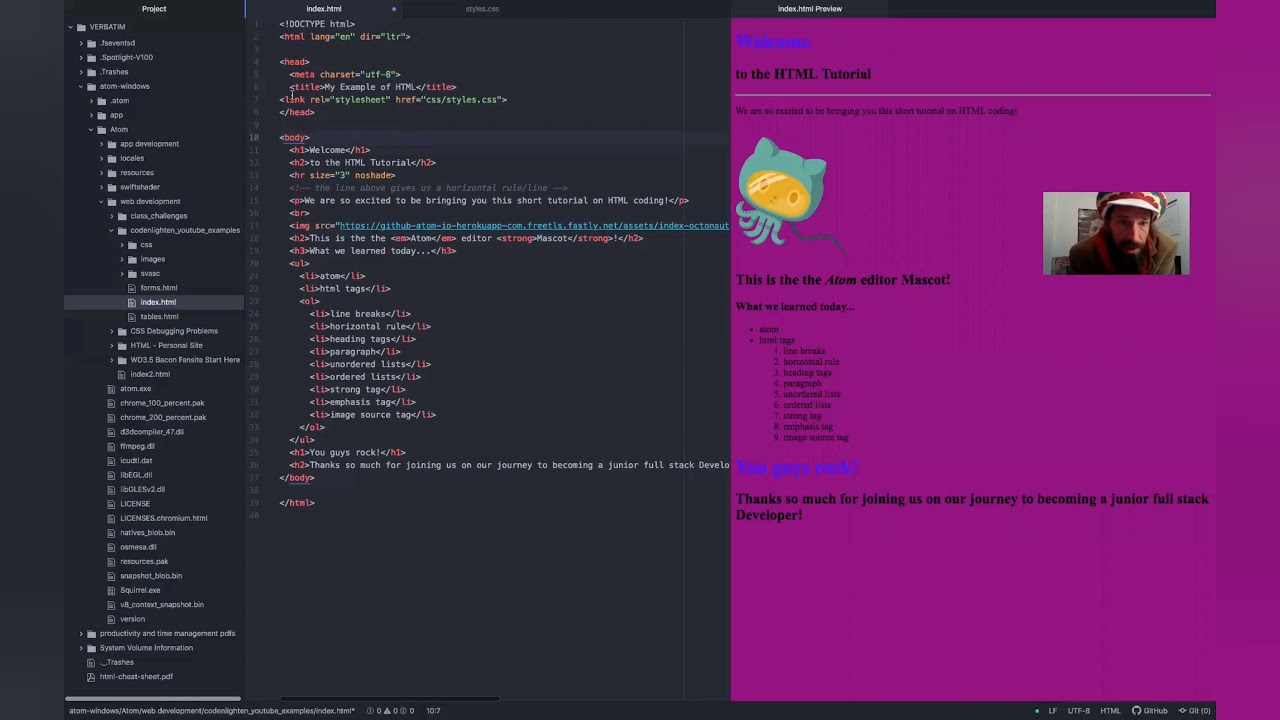Click the Project panel header tab
Image resolution: width=1280 pixels, height=720 pixels.
[x=154, y=9]
